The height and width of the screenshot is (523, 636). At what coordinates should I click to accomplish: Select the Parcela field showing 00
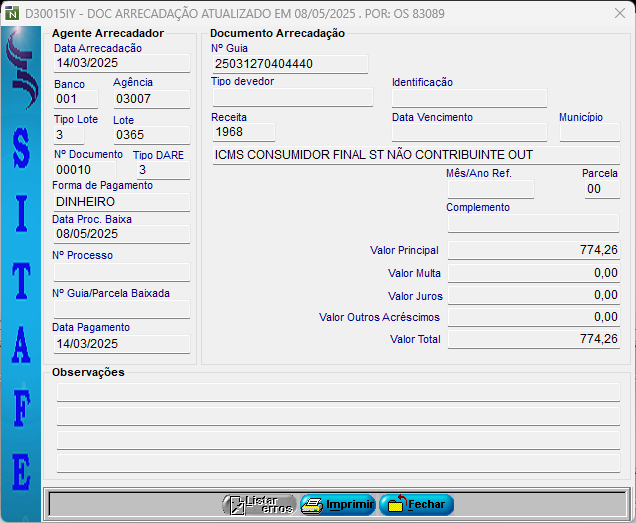pos(602,189)
